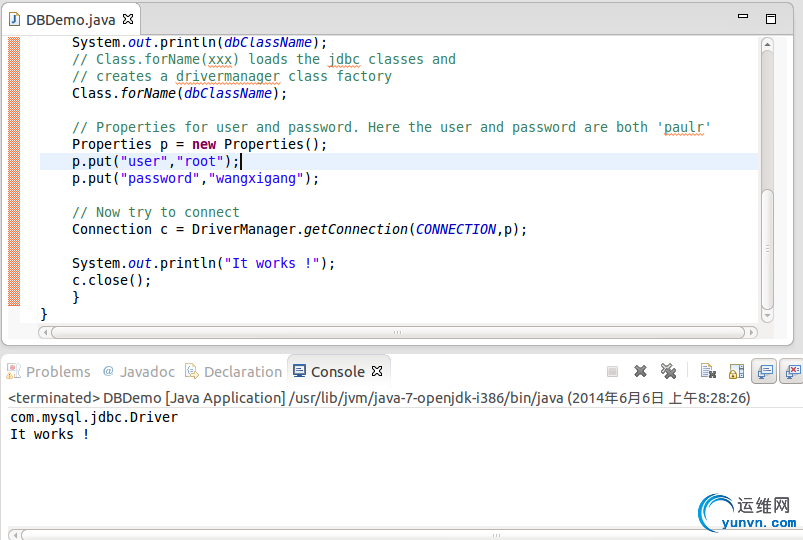
Task: Click the underlined word jdbc in comment
Action: pyautogui.click(x=344, y=59)
